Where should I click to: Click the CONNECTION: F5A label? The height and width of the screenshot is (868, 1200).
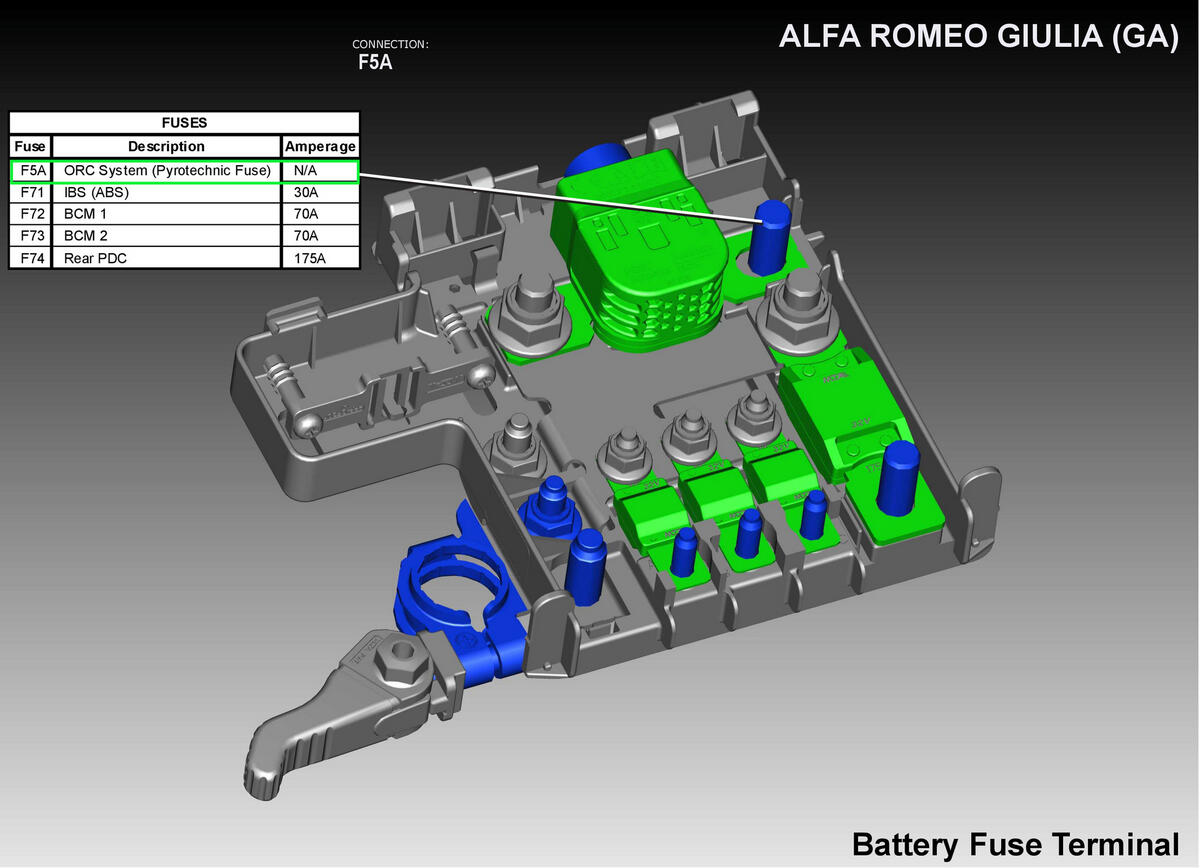point(390,56)
